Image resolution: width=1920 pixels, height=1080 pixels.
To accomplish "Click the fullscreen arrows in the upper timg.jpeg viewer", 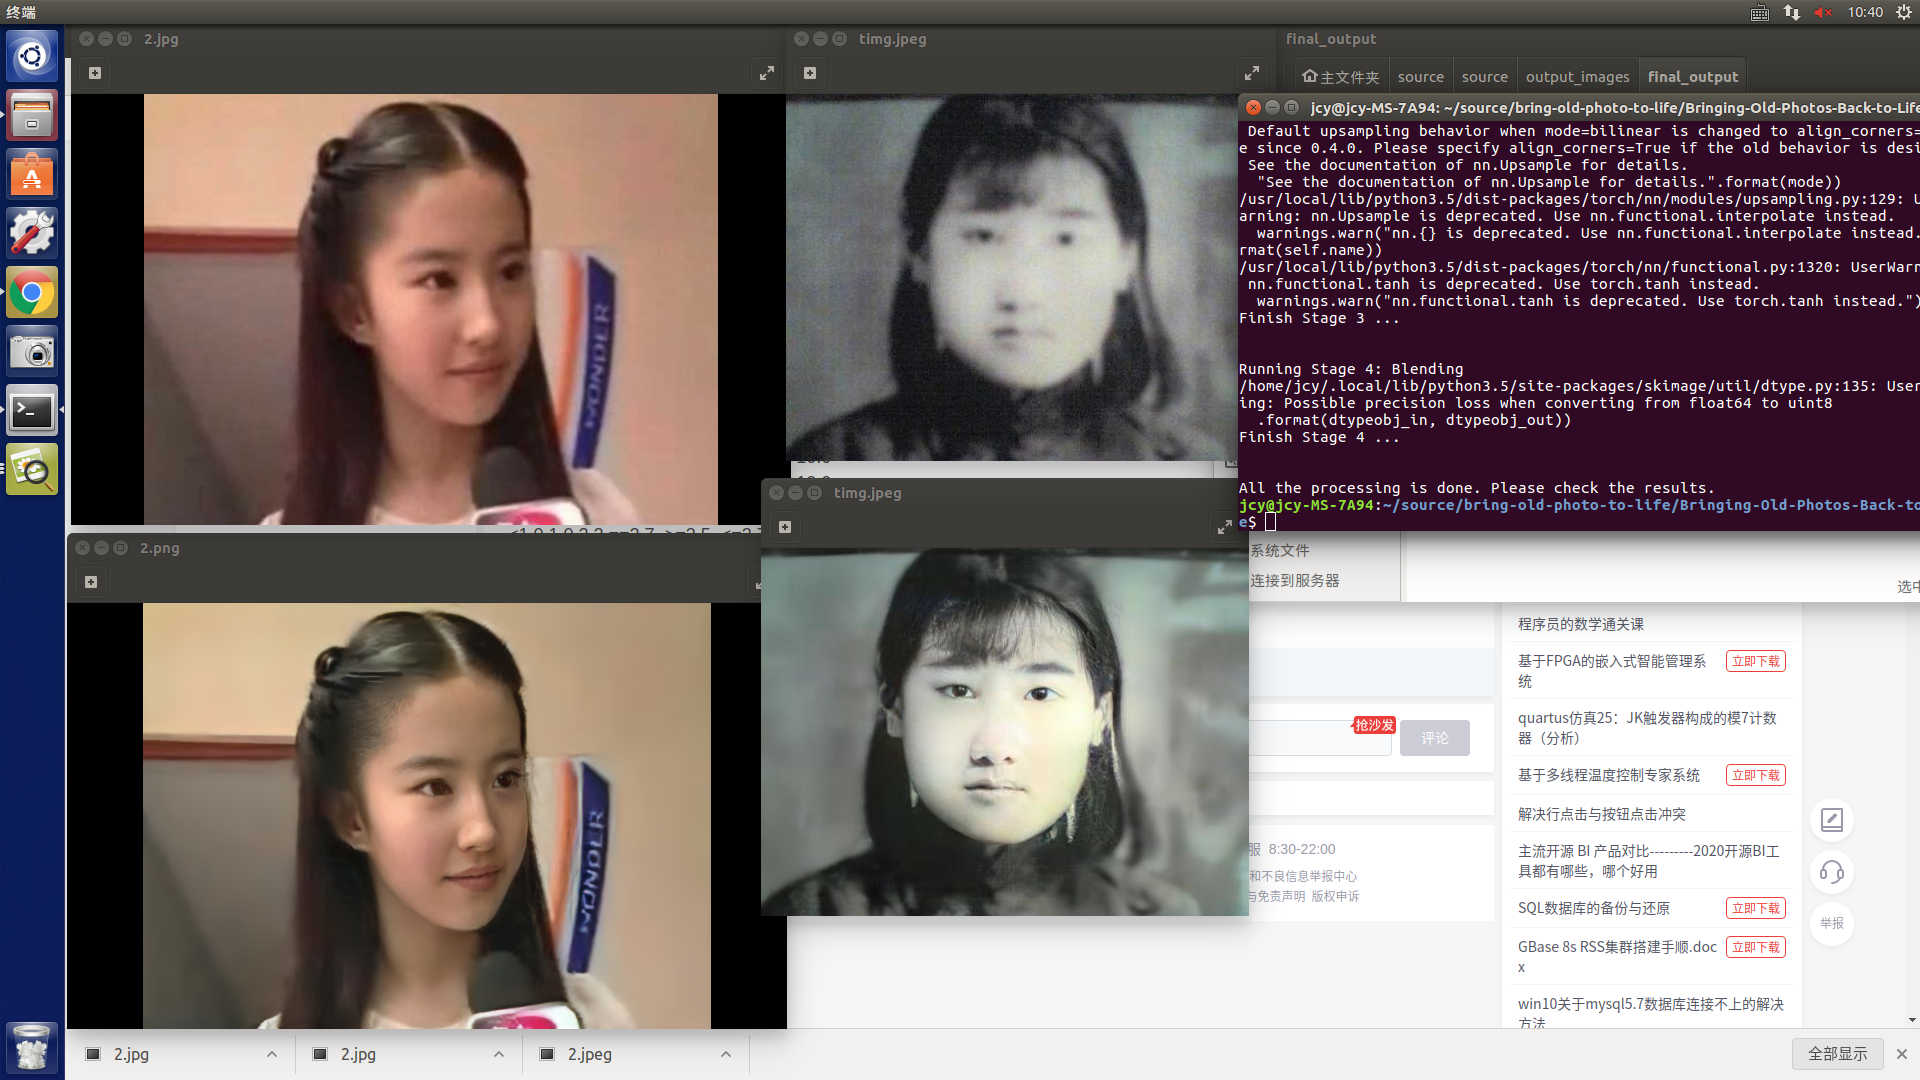I will pos(1252,73).
